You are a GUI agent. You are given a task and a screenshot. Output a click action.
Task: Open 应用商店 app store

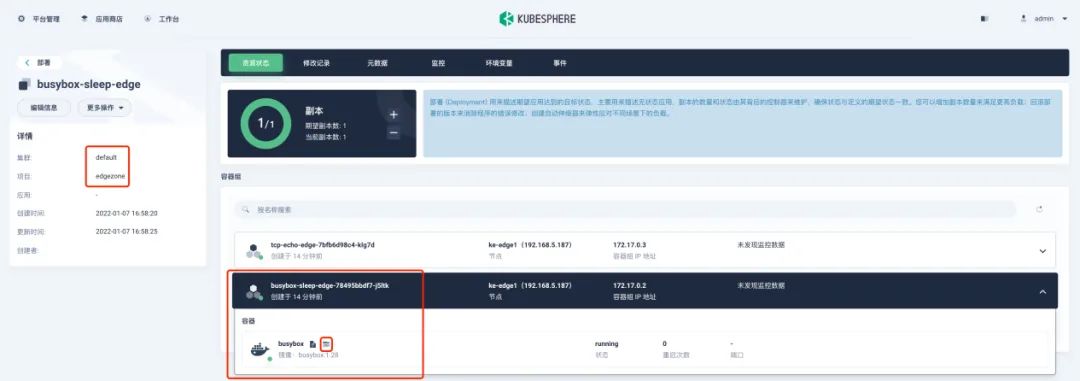[102, 19]
